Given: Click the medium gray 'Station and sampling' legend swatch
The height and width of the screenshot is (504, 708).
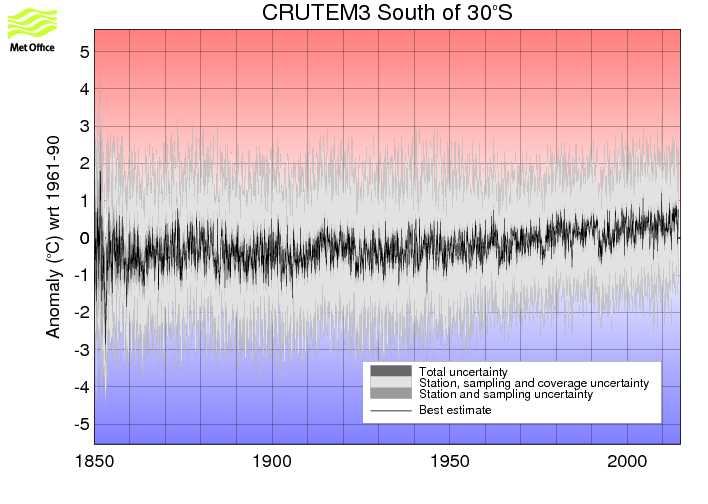Looking at the screenshot, I should tap(391, 393).
